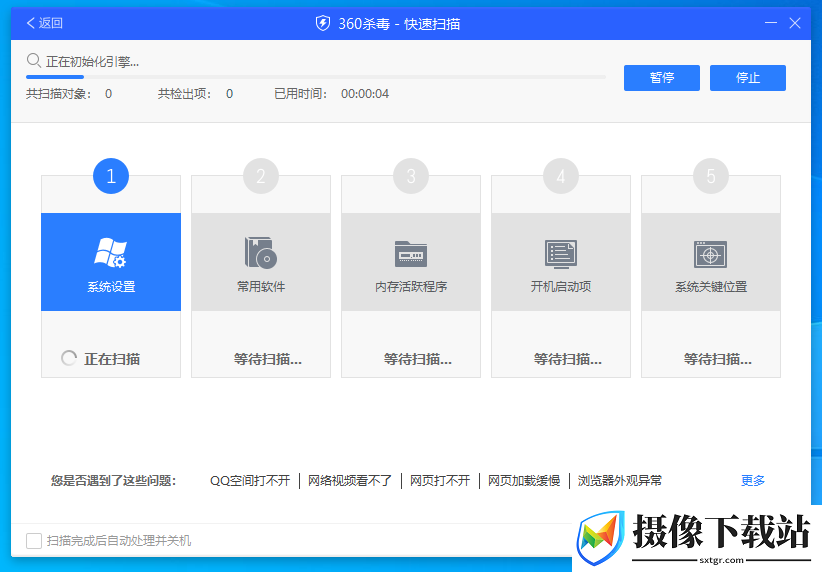Screen dimensions: 822x572
Task: Open the QQ空间打不开 help link
Action: [250, 481]
